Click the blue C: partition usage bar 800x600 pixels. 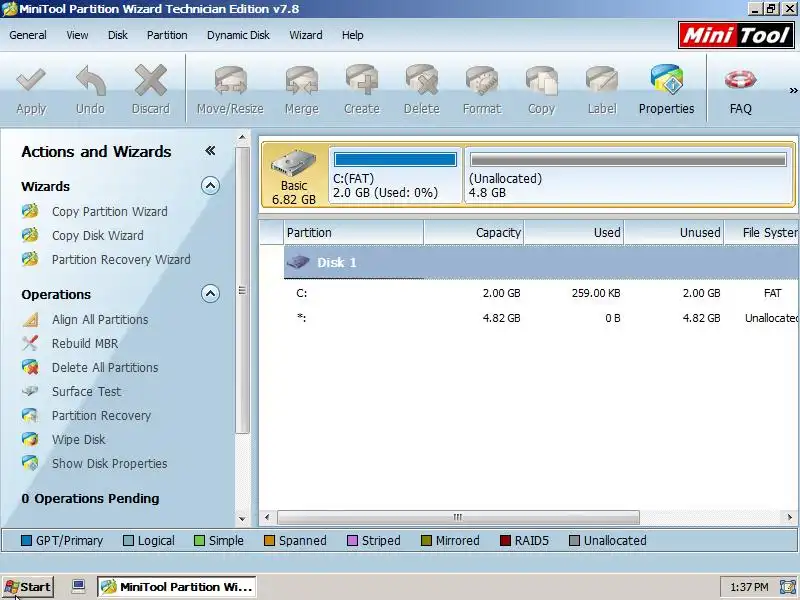[395, 160]
